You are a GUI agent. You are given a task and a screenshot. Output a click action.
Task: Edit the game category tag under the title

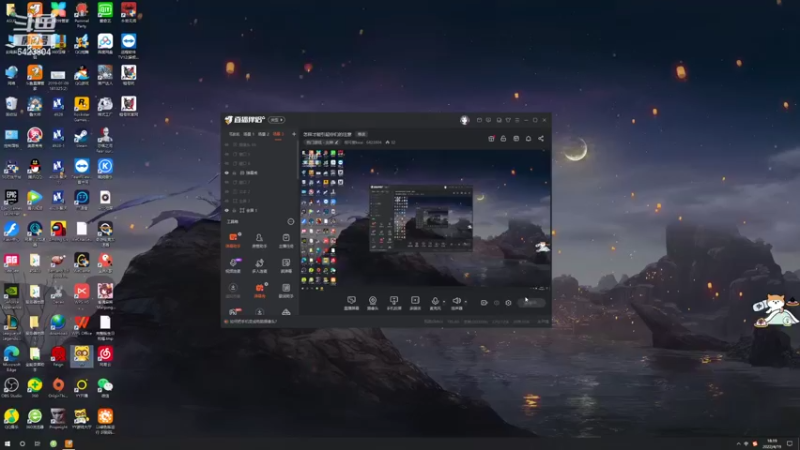point(322,142)
